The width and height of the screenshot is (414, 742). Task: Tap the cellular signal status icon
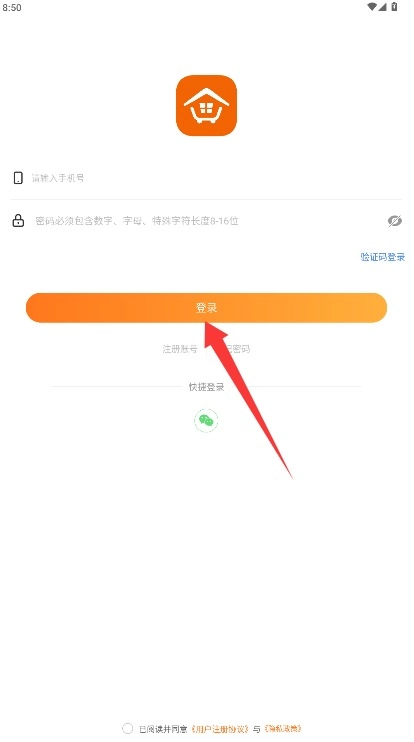382,7
